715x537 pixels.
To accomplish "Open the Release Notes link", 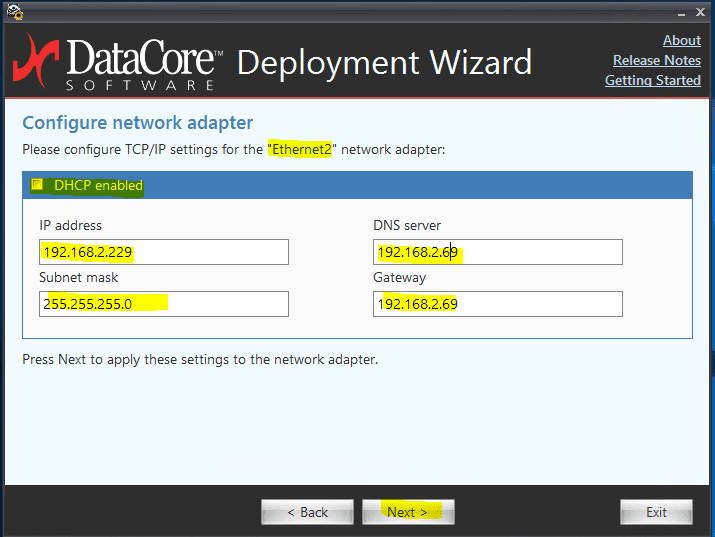I will click(656, 60).
